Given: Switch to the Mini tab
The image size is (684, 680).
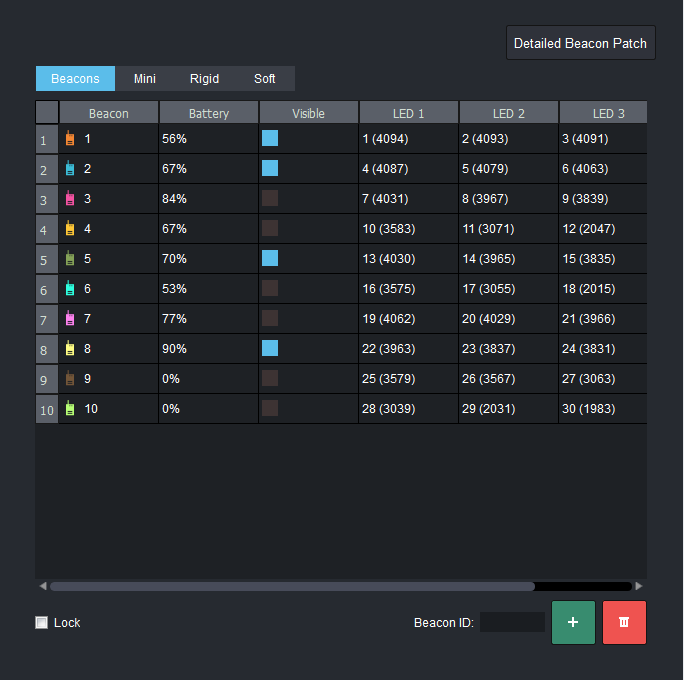Looking at the screenshot, I should pos(145,79).
